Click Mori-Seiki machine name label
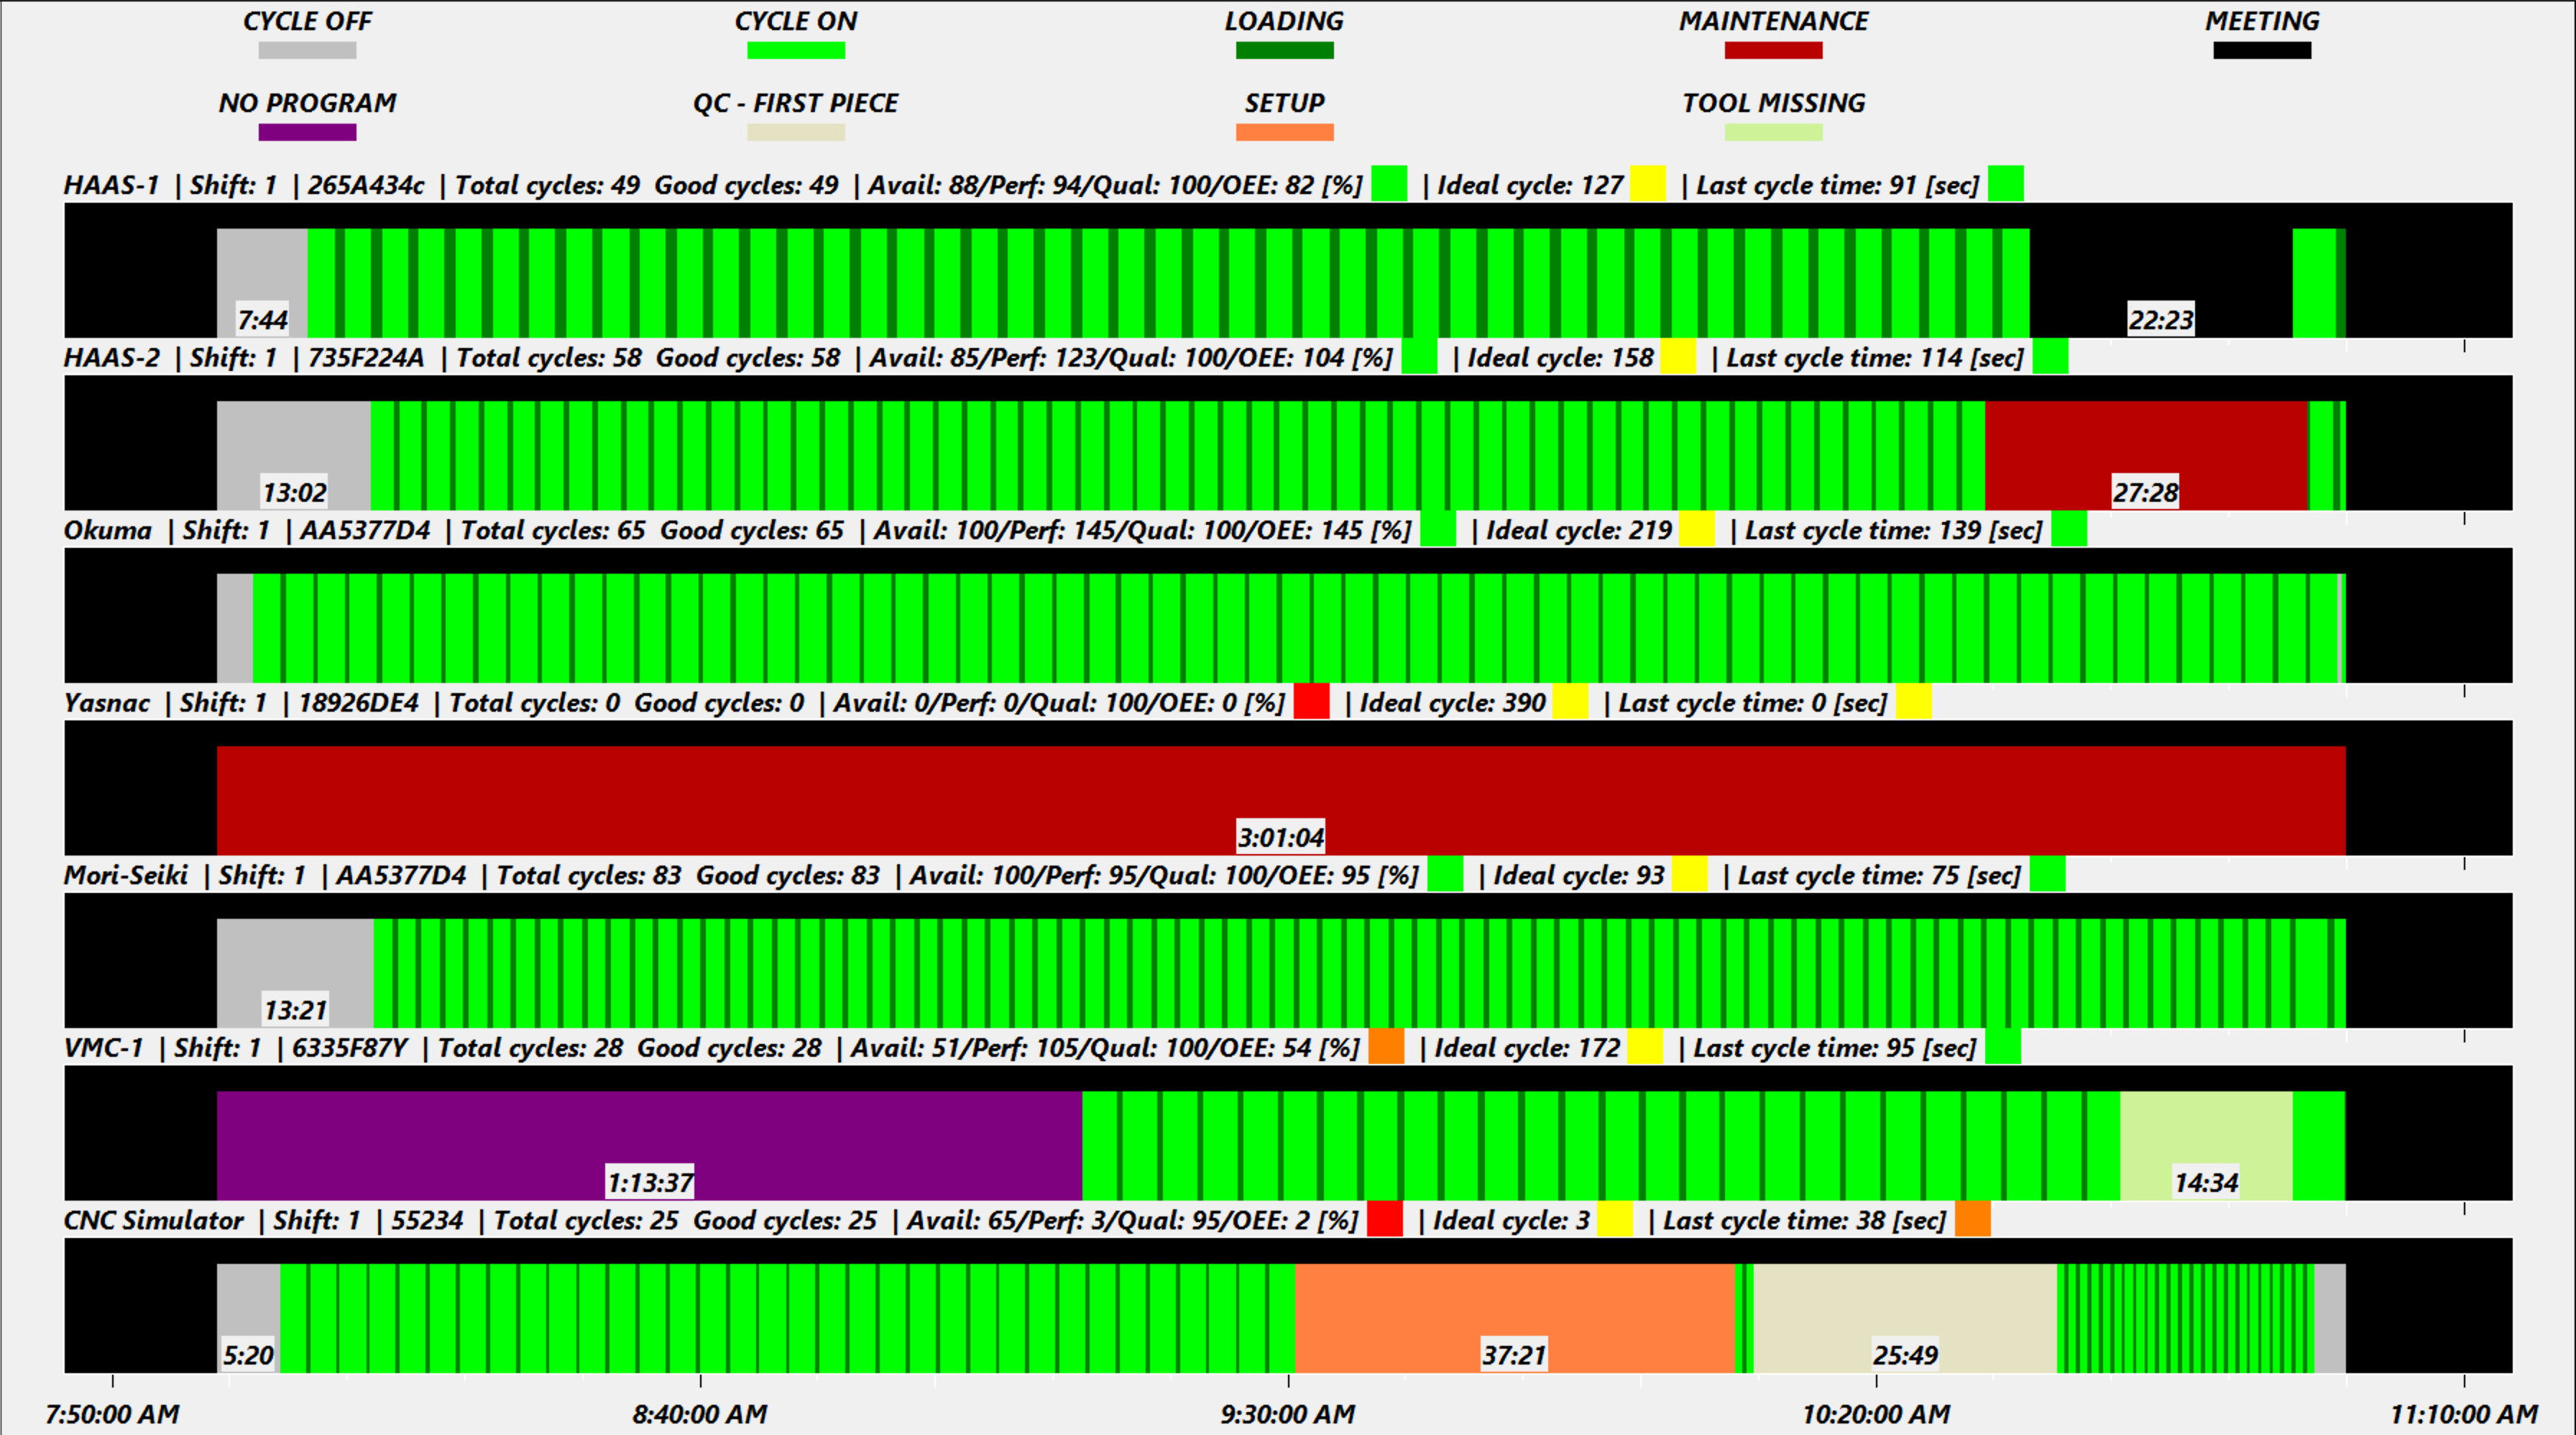 point(125,875)
